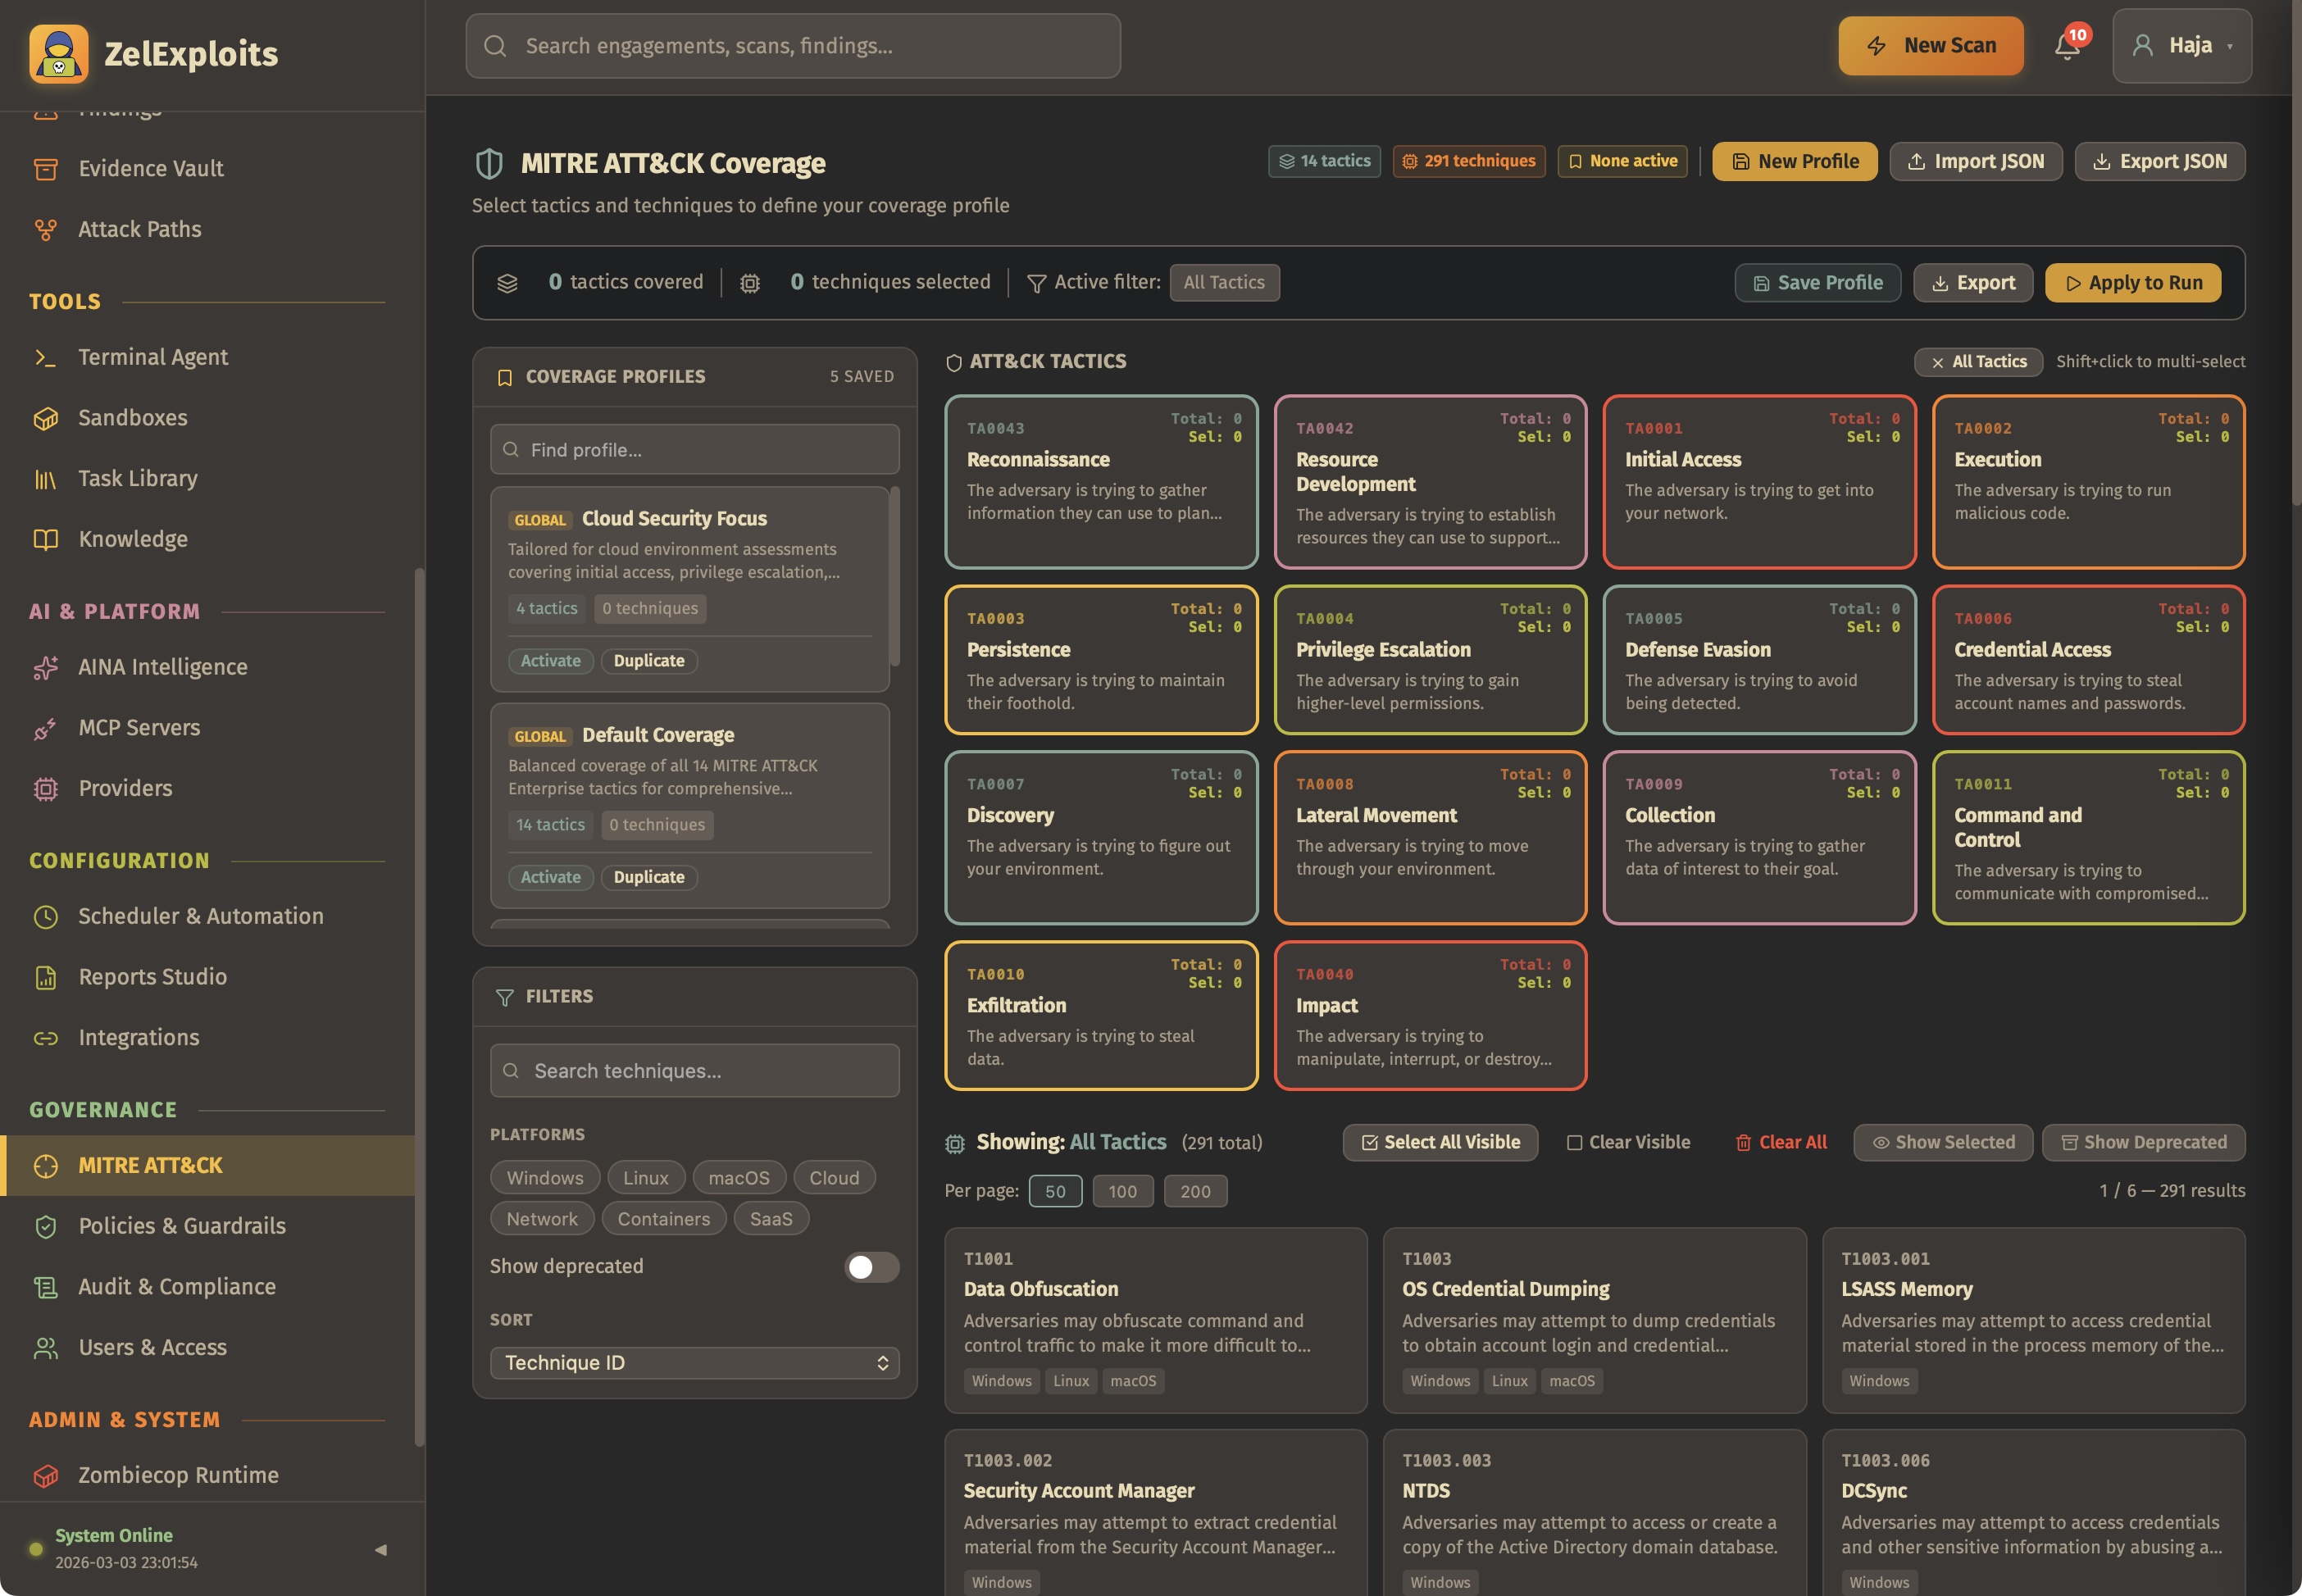This screenshot has width=2302, height=1596.
Task: Activate the Default Coverage profile
Action: [550, 877]
